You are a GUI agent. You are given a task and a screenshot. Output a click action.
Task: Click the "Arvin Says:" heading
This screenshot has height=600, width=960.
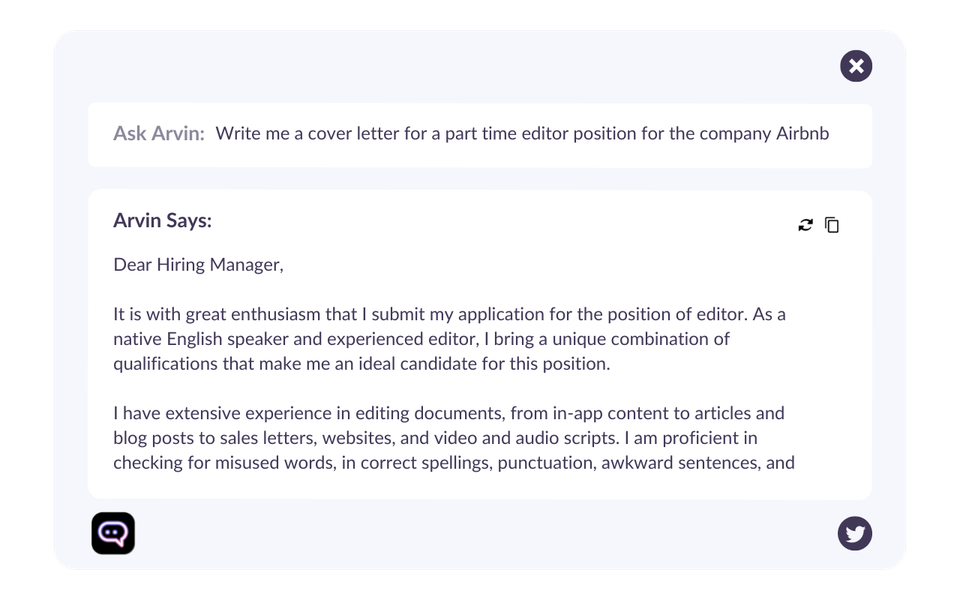[x=162, y=220]
